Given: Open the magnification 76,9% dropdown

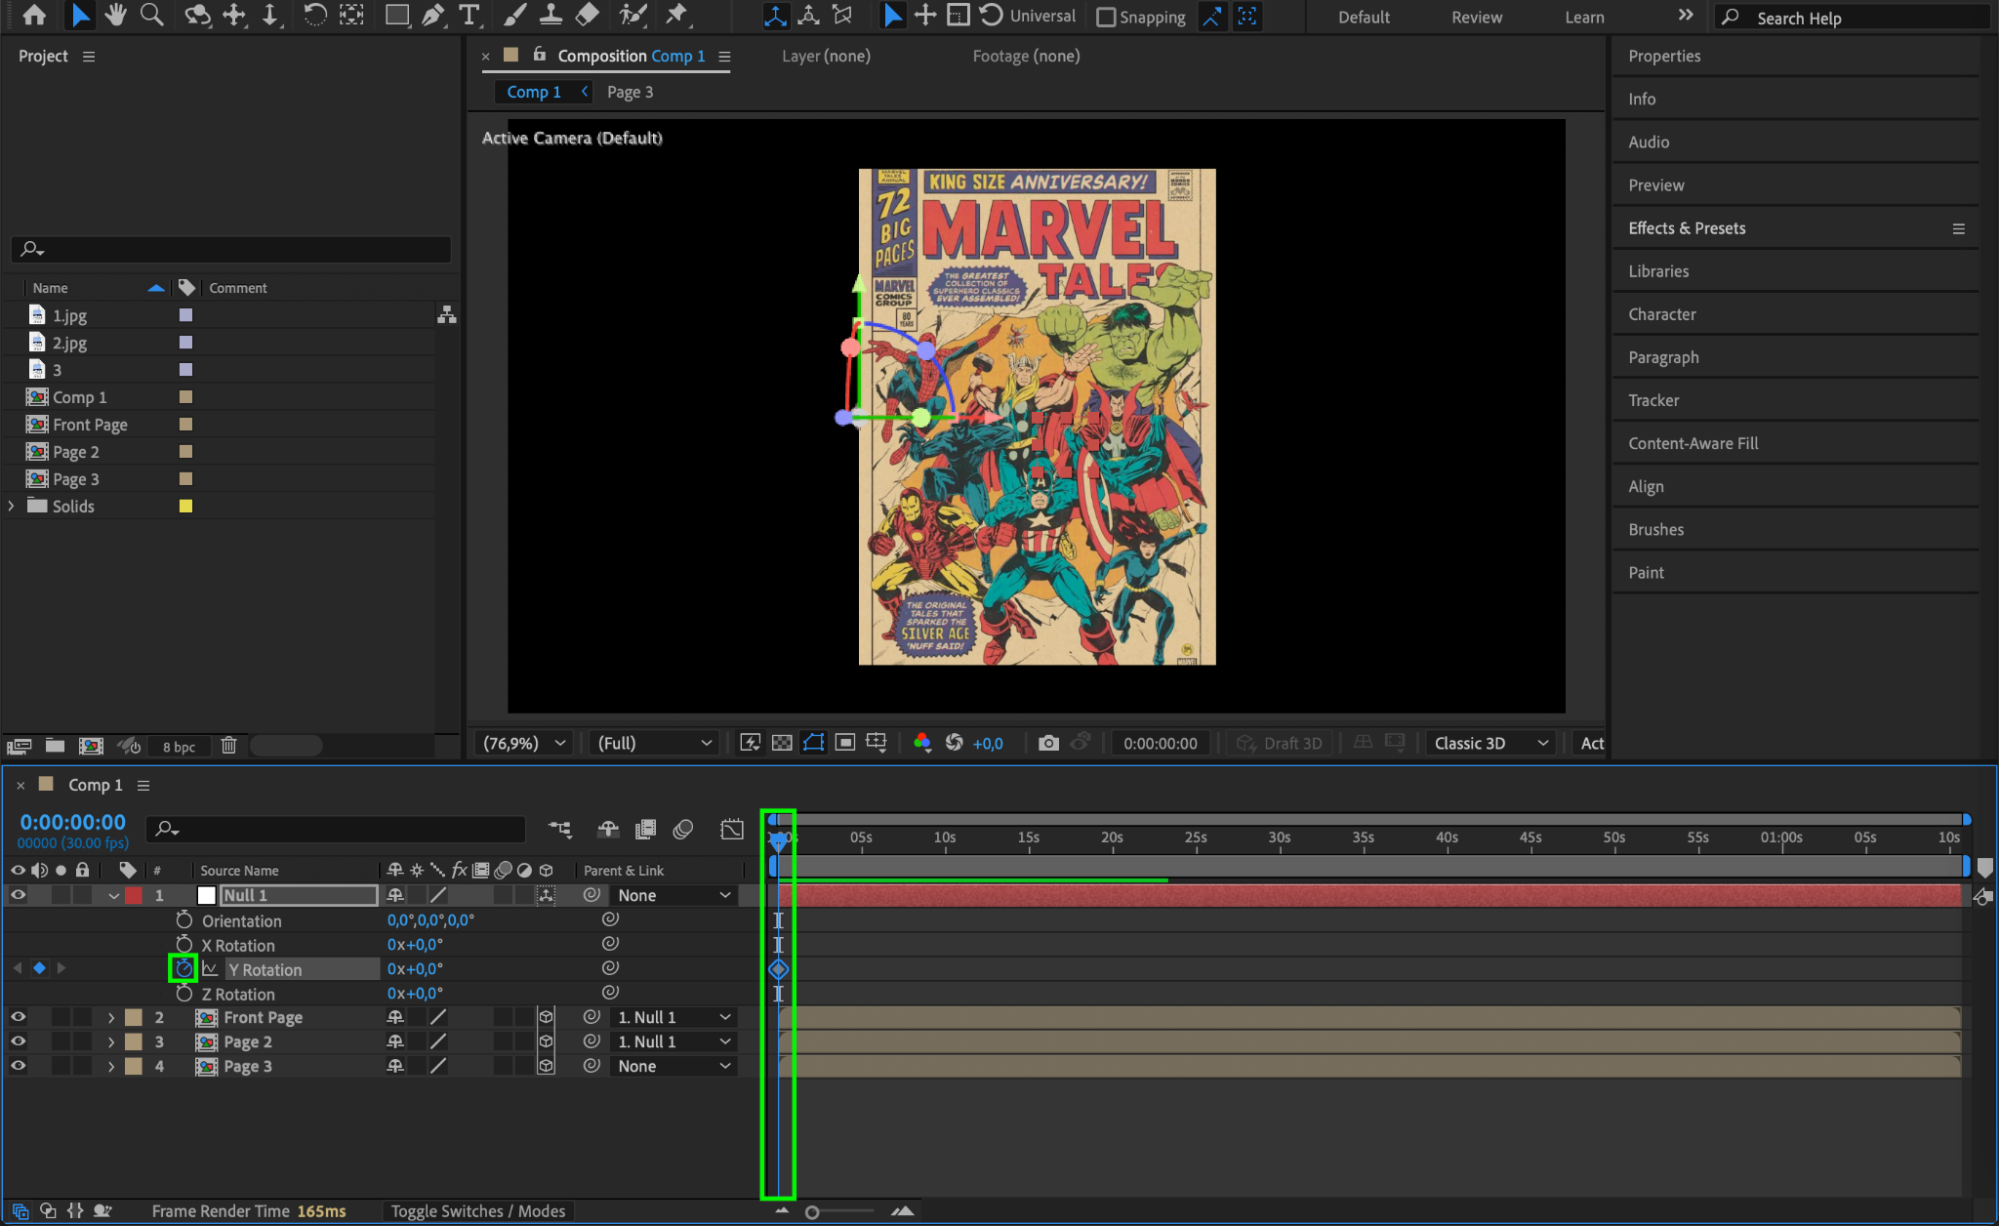Looking at the screenshot, I should 525,743.
